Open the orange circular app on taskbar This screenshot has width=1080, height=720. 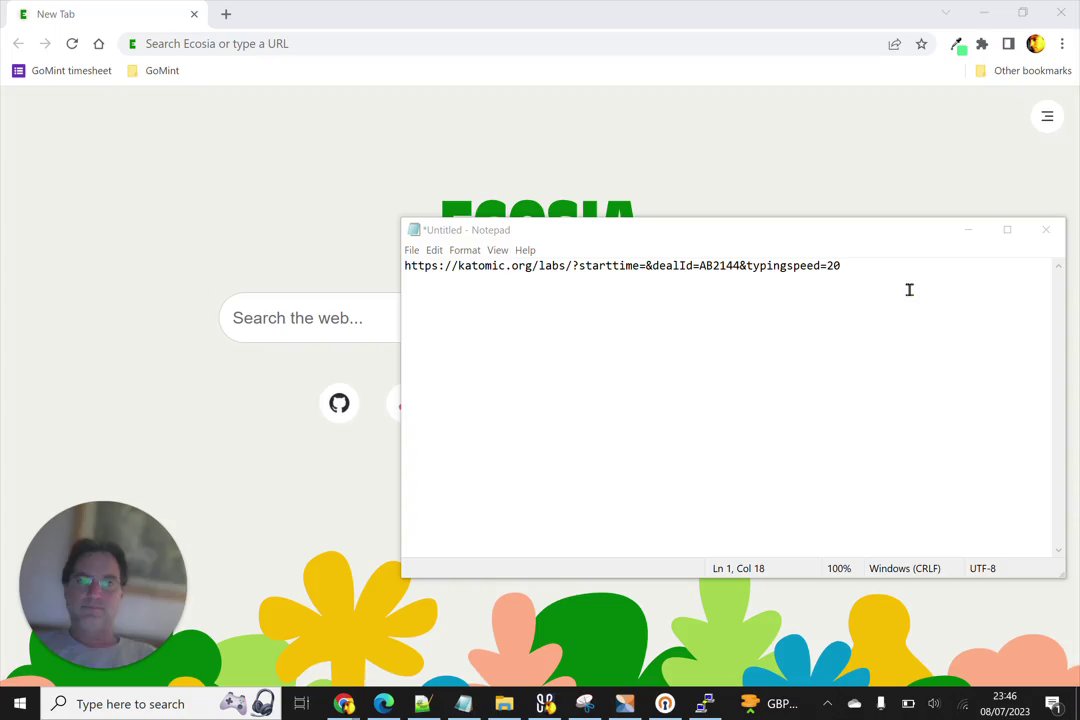(665, 703)
